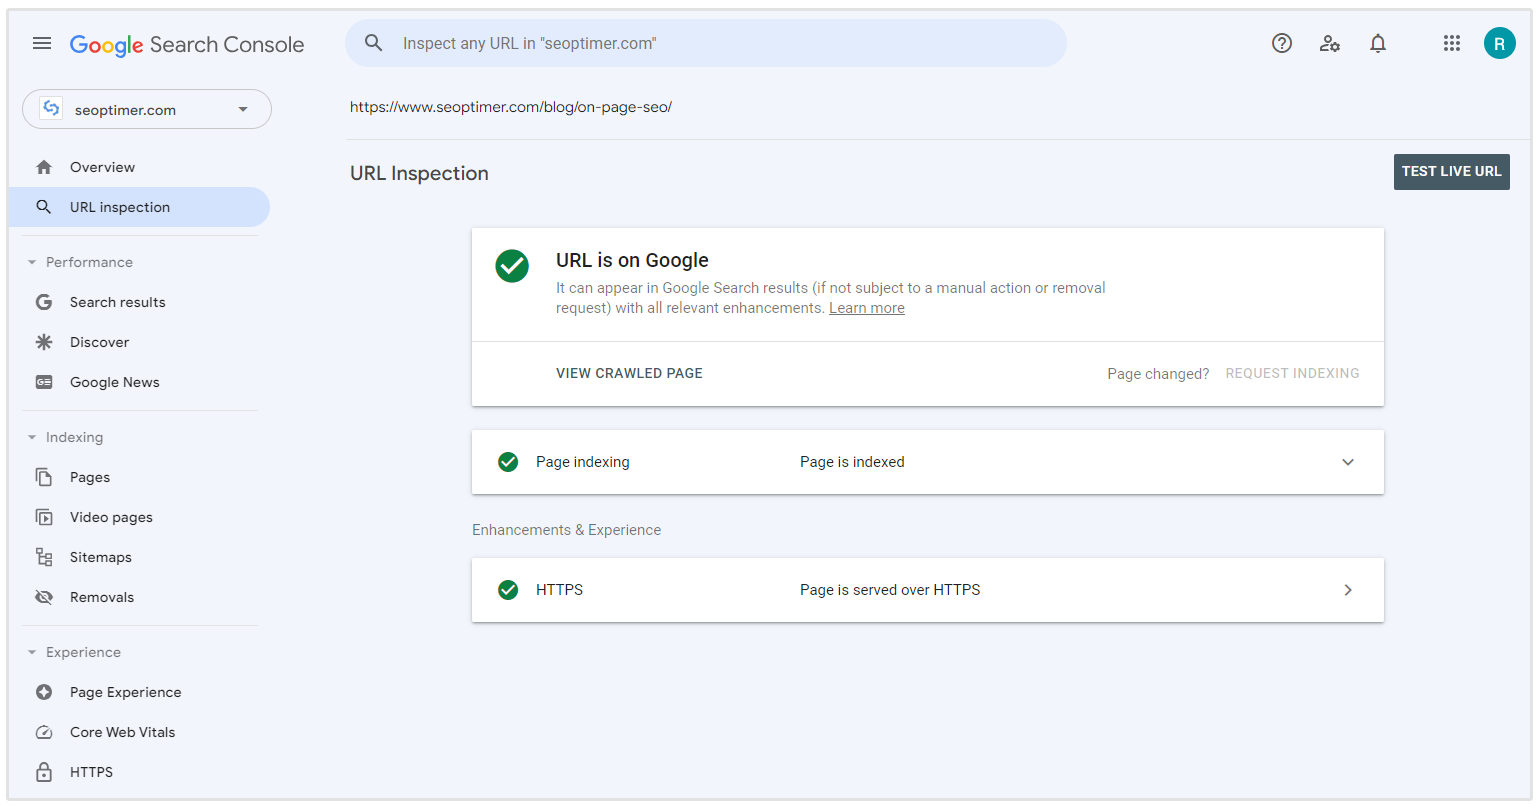Click the Sitemaps icon in sidebar
The width and height of the screenshot is (1540, 810).
pos(44,557)
